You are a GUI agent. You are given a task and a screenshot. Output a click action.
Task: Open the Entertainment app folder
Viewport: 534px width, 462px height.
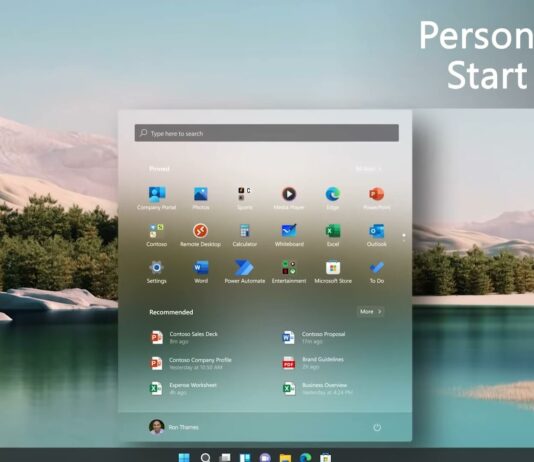[x=289, y=272]
